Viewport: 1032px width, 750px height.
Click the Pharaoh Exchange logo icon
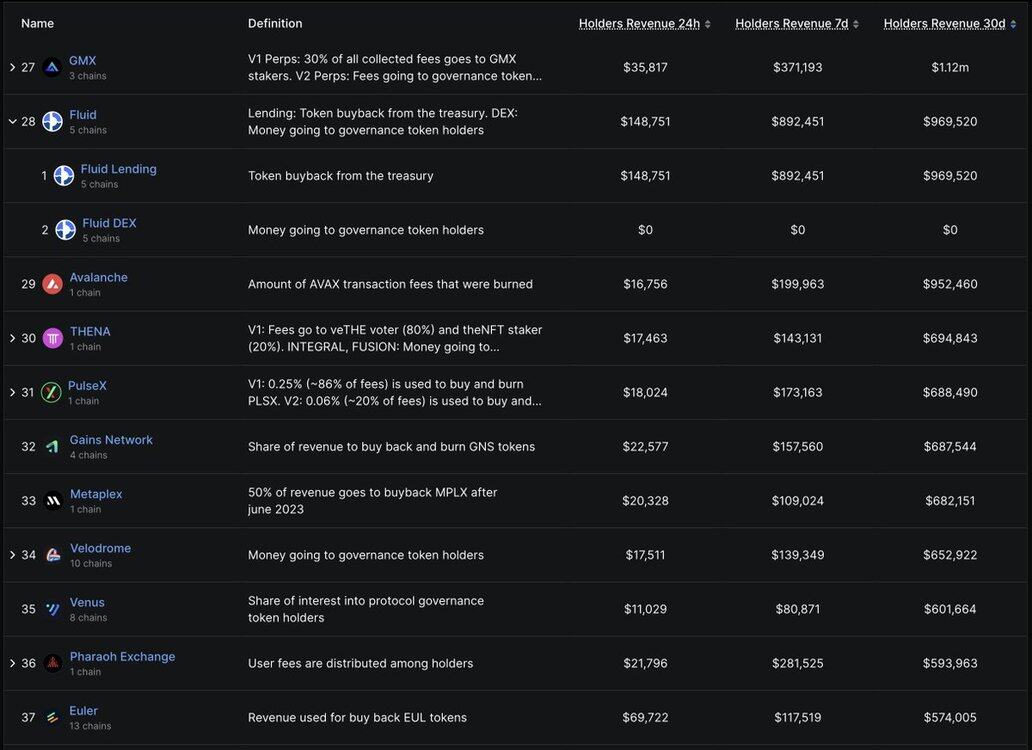pyautogui.click(x=53, y=664)
